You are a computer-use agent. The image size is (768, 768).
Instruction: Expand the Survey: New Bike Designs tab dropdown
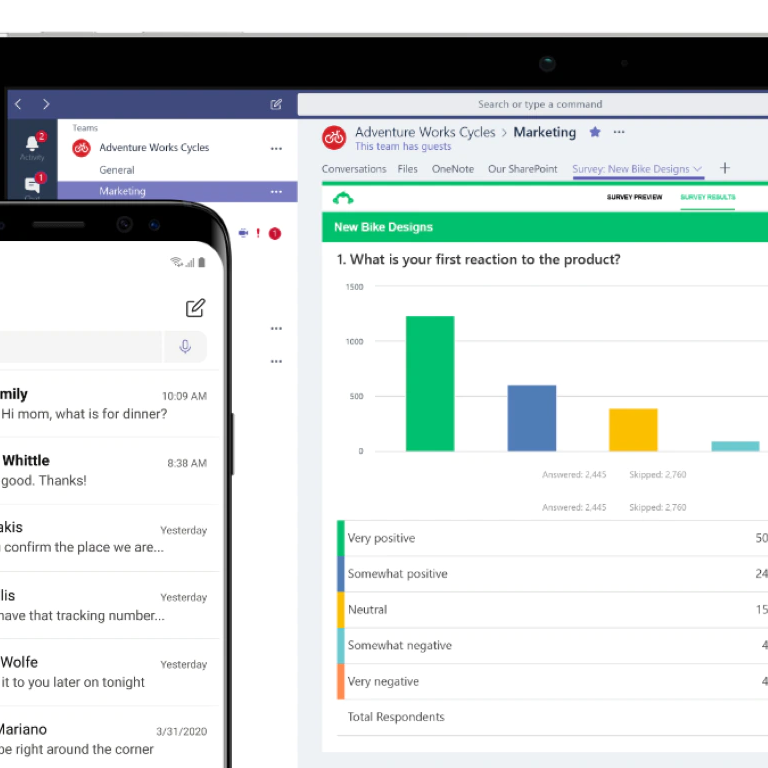click(x=697, y=169)
